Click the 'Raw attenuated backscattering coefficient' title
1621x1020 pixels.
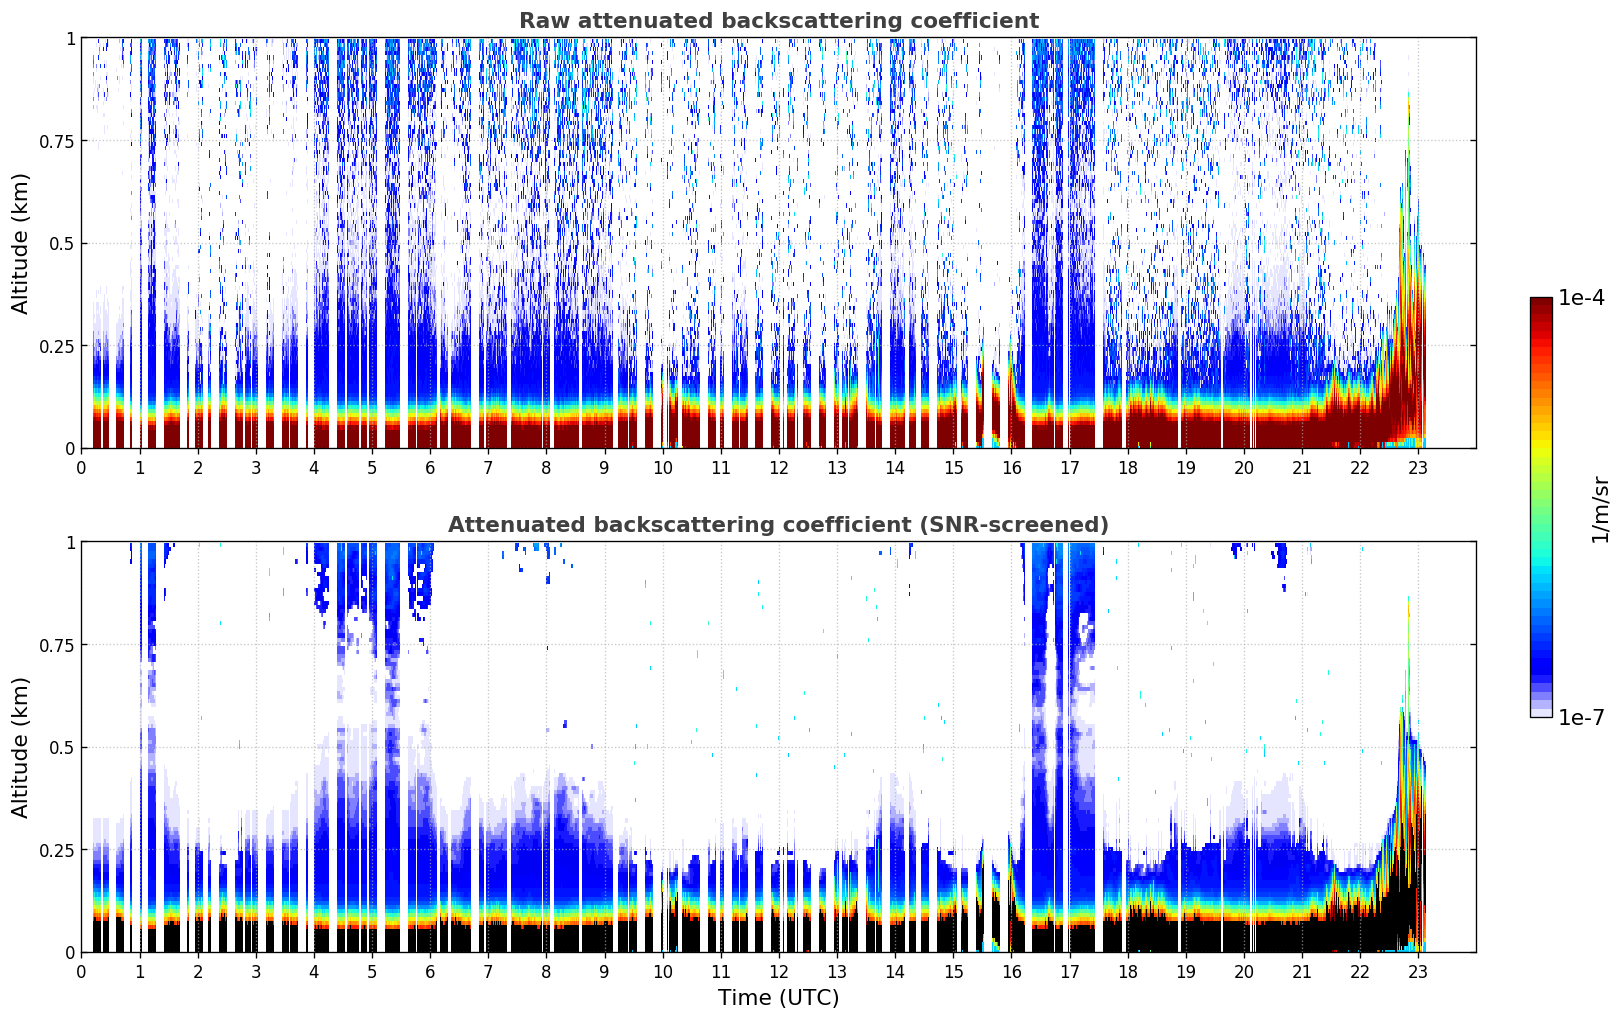pyautogui.click(x=778, y=21)
